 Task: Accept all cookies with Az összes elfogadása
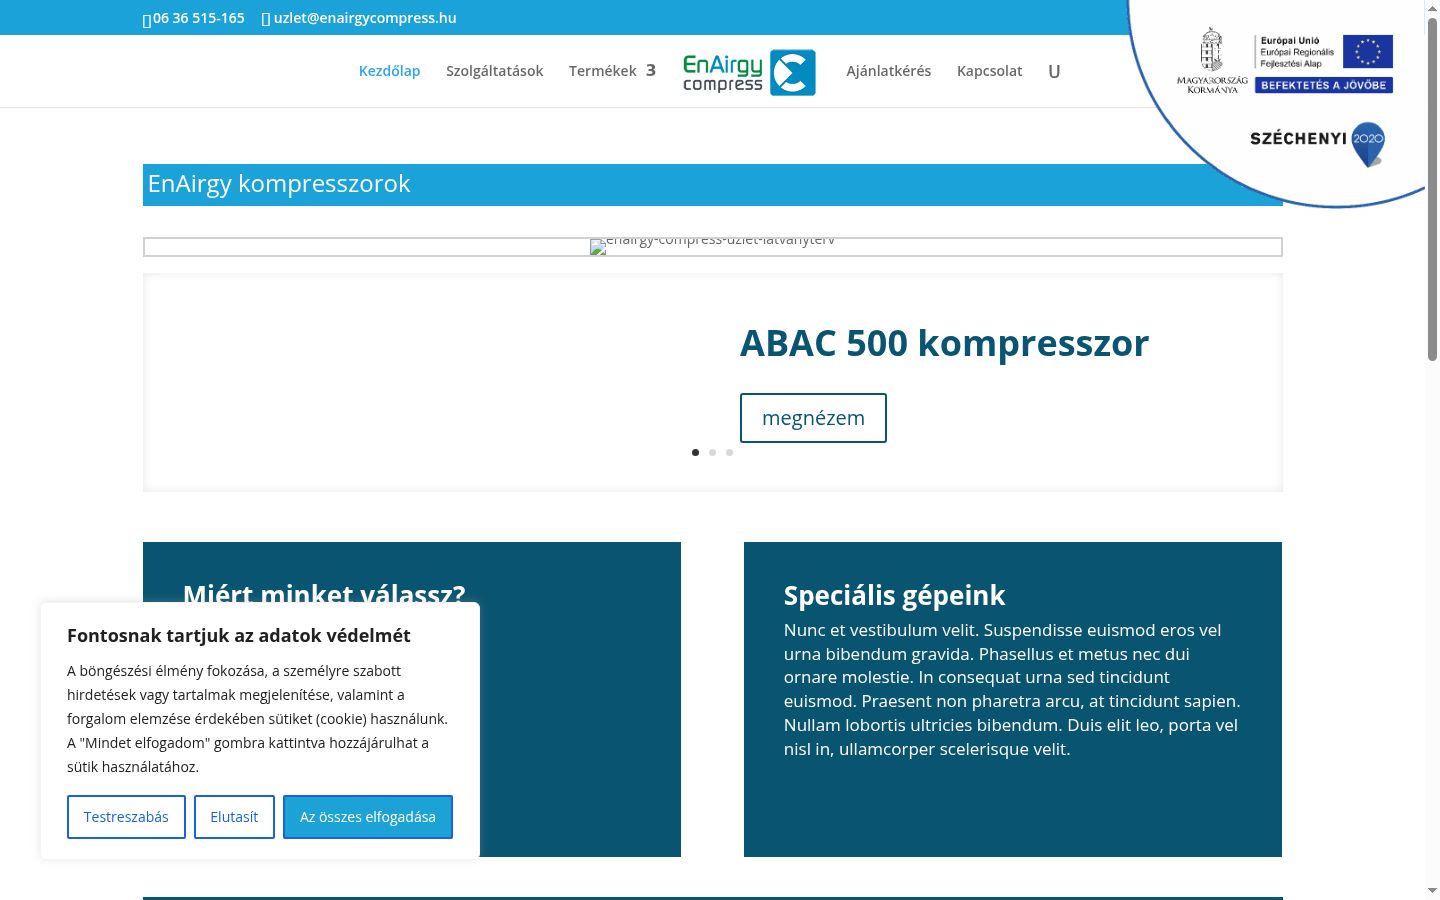click(x=368, y=817)
